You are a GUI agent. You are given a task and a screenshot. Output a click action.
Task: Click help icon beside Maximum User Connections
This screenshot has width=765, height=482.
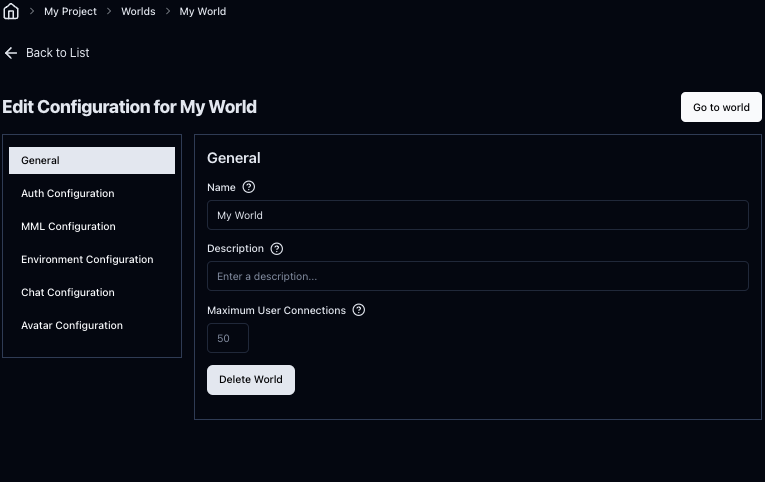[359, 310]
